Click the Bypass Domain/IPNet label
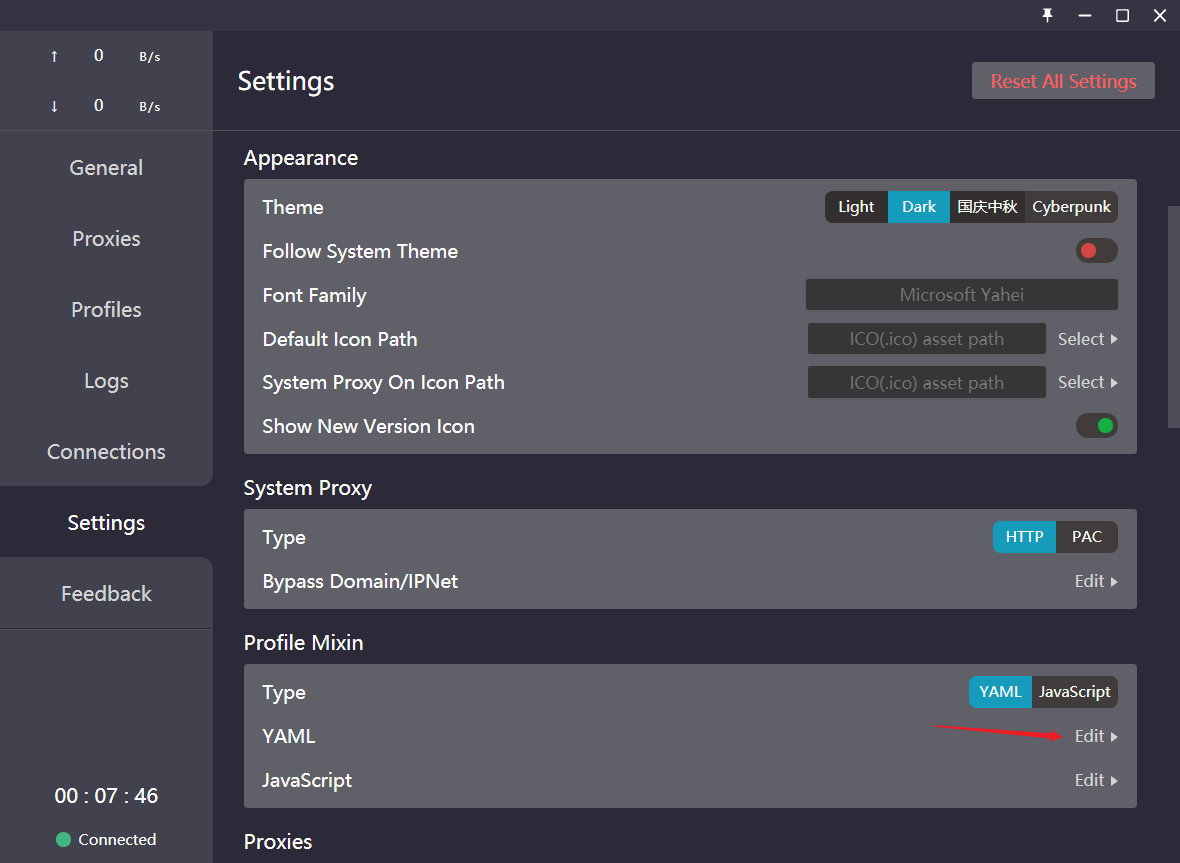 (360, 582)
